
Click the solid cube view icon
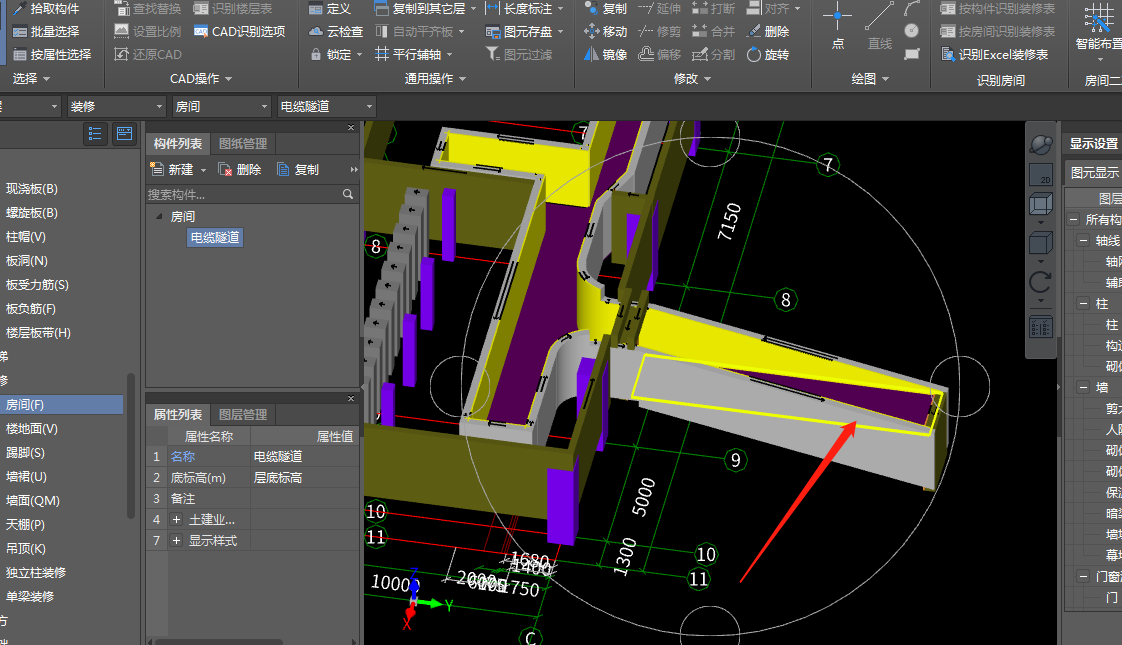[x=1040, y=243]
